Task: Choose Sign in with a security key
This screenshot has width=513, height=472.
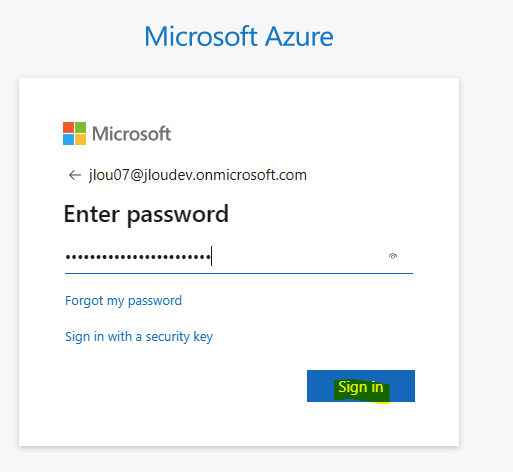Action: (x=139, y=337)
